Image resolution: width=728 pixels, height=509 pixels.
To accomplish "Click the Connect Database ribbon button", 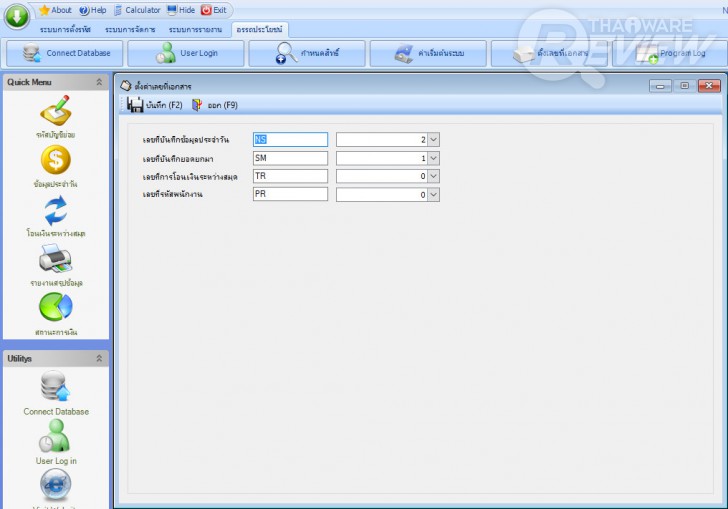I will click(x=65, y=53).
